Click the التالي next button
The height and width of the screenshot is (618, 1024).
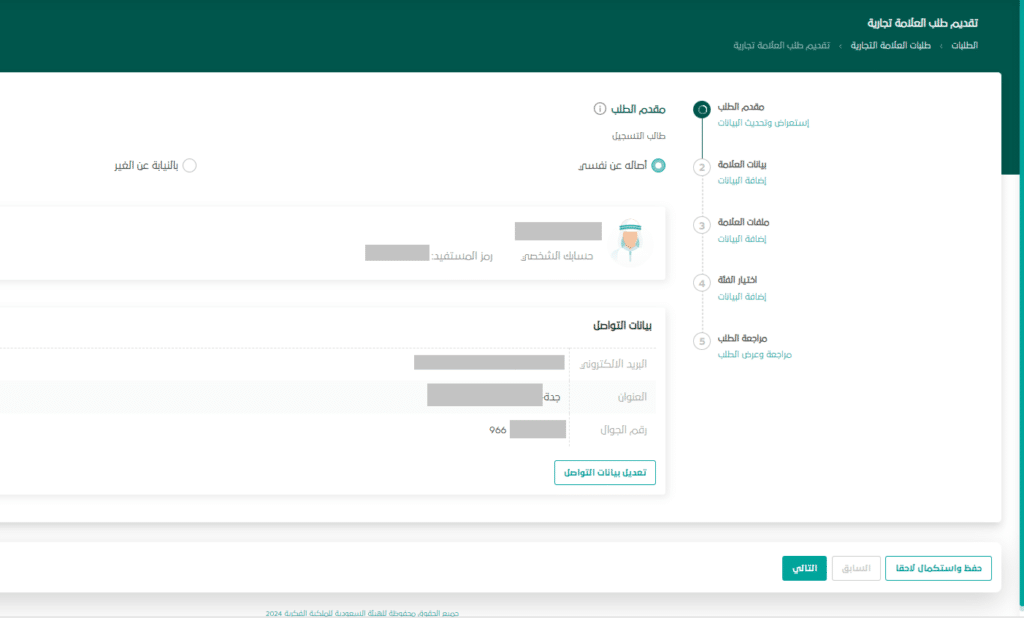[x=804, y=569]
